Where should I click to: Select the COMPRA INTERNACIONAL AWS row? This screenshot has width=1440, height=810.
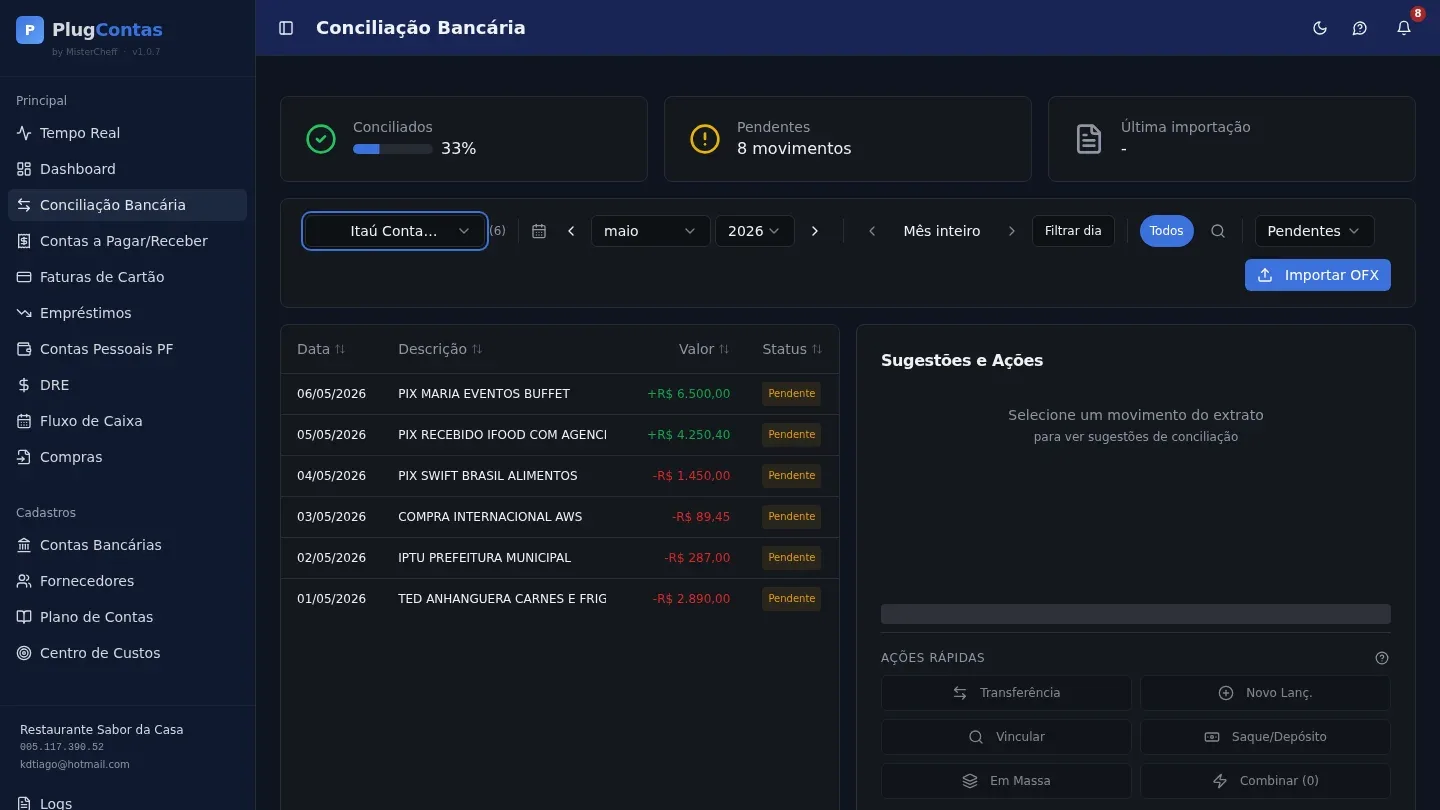(x=560, y=517)
